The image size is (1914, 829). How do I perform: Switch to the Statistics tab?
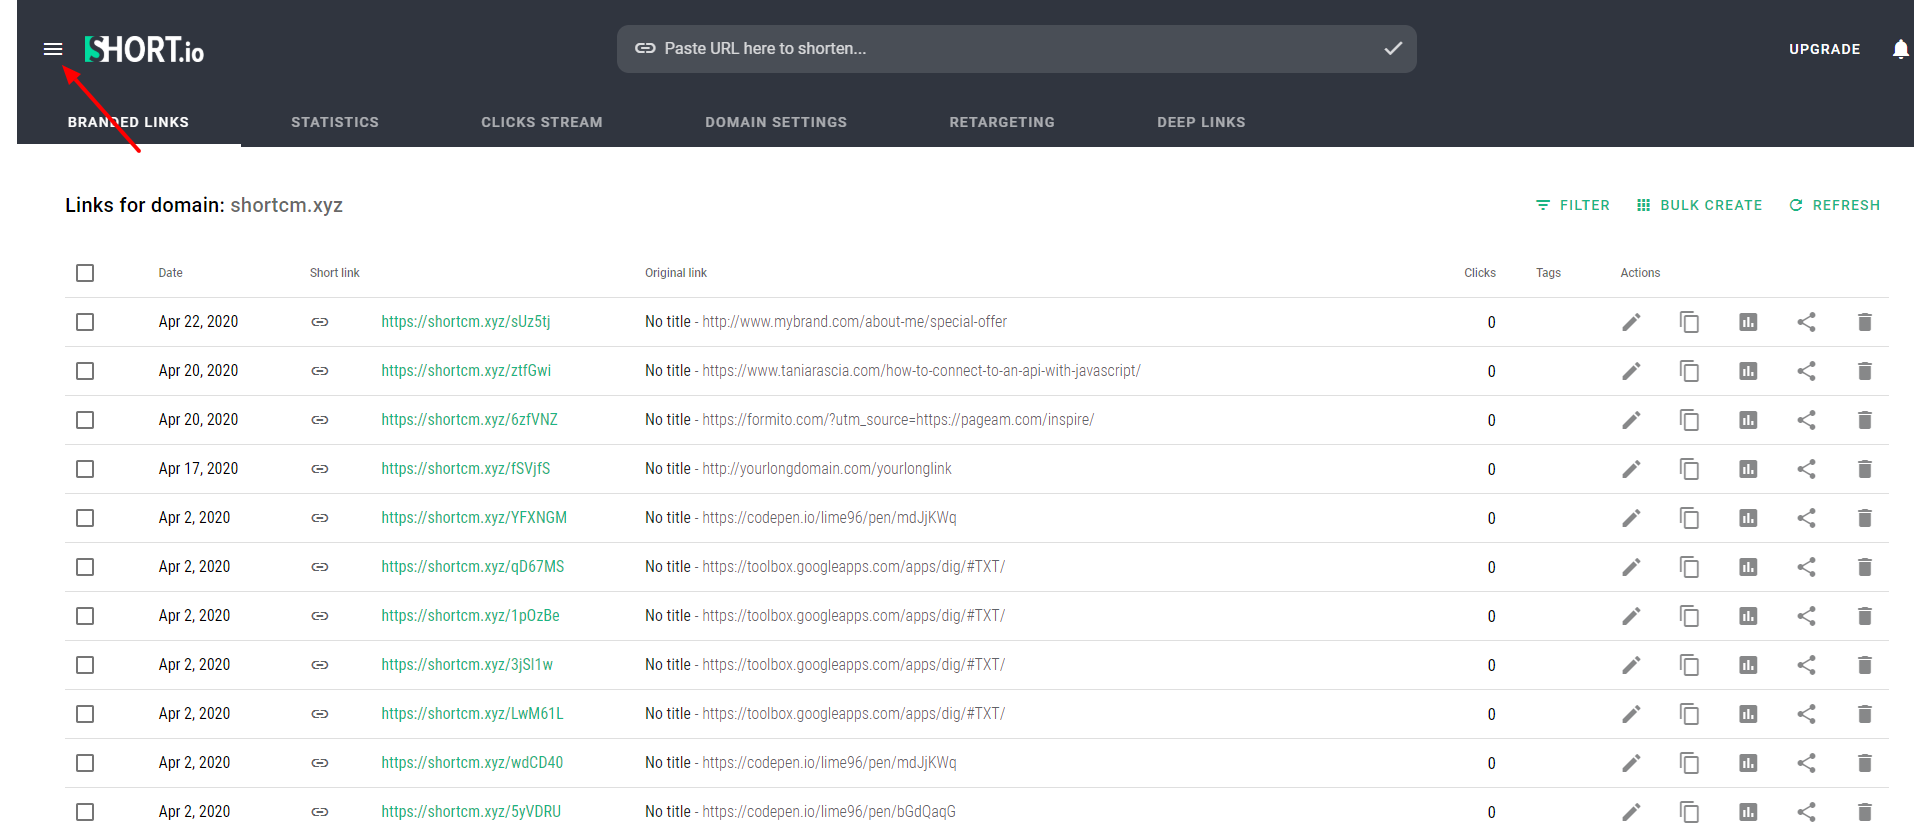[335, 122]
